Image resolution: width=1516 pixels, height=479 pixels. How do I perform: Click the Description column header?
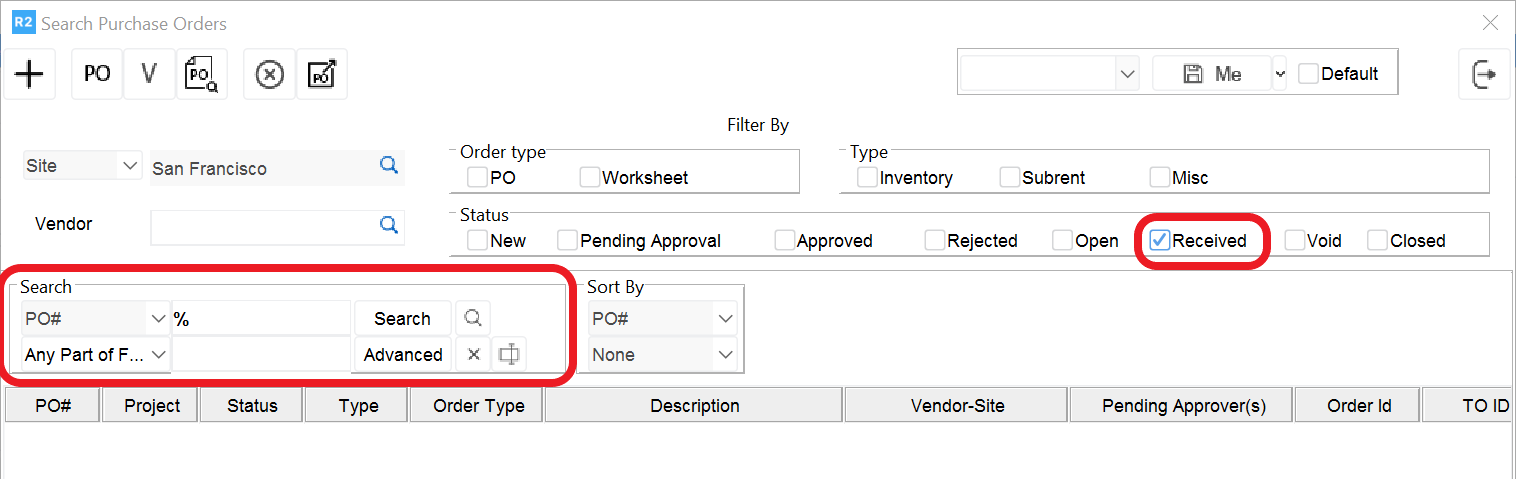694,406
